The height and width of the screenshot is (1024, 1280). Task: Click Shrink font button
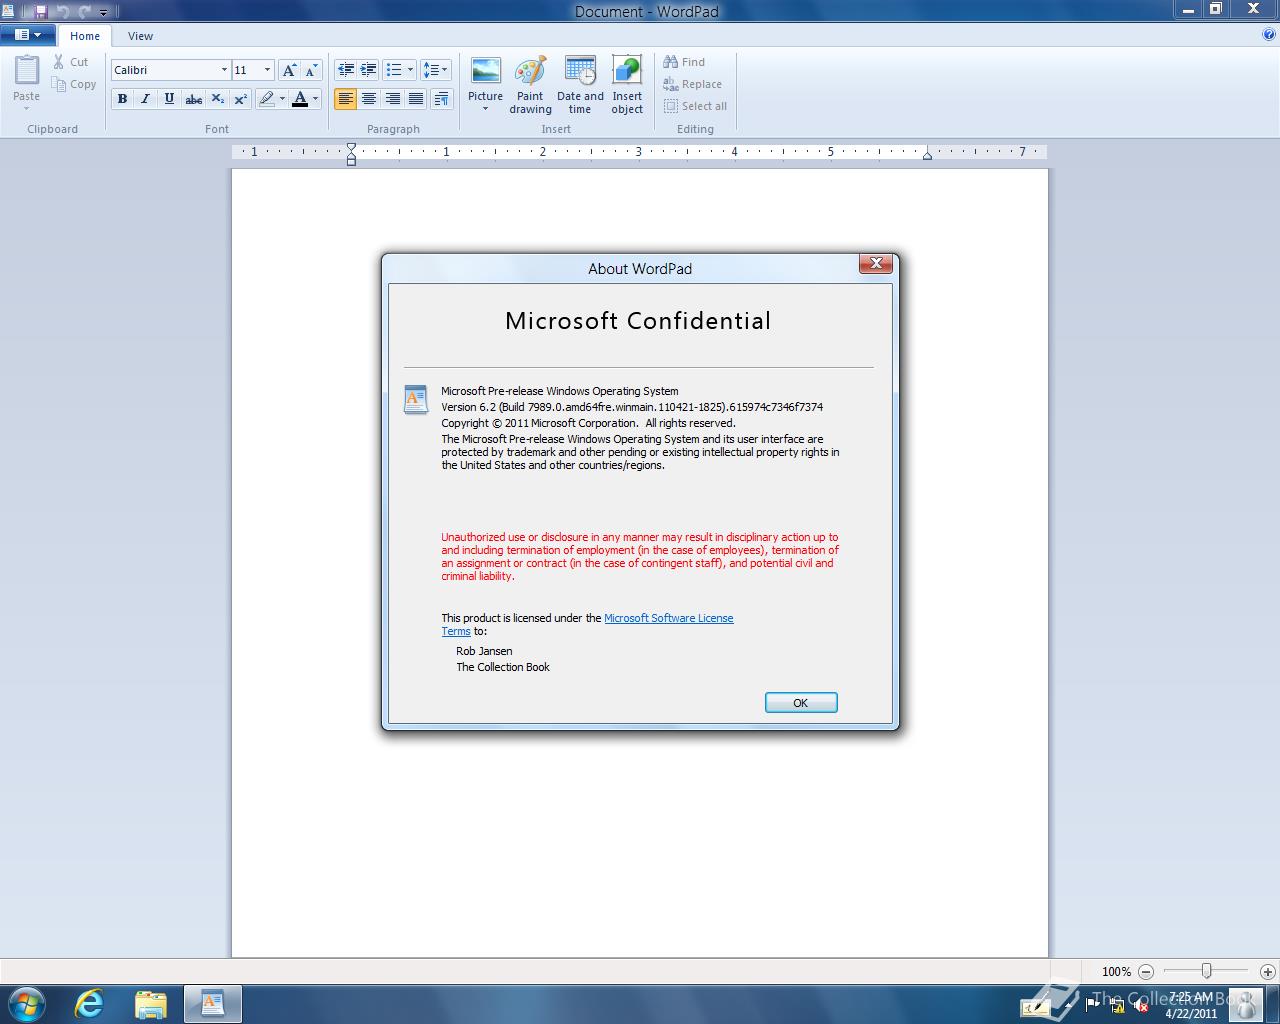(311, 70)
